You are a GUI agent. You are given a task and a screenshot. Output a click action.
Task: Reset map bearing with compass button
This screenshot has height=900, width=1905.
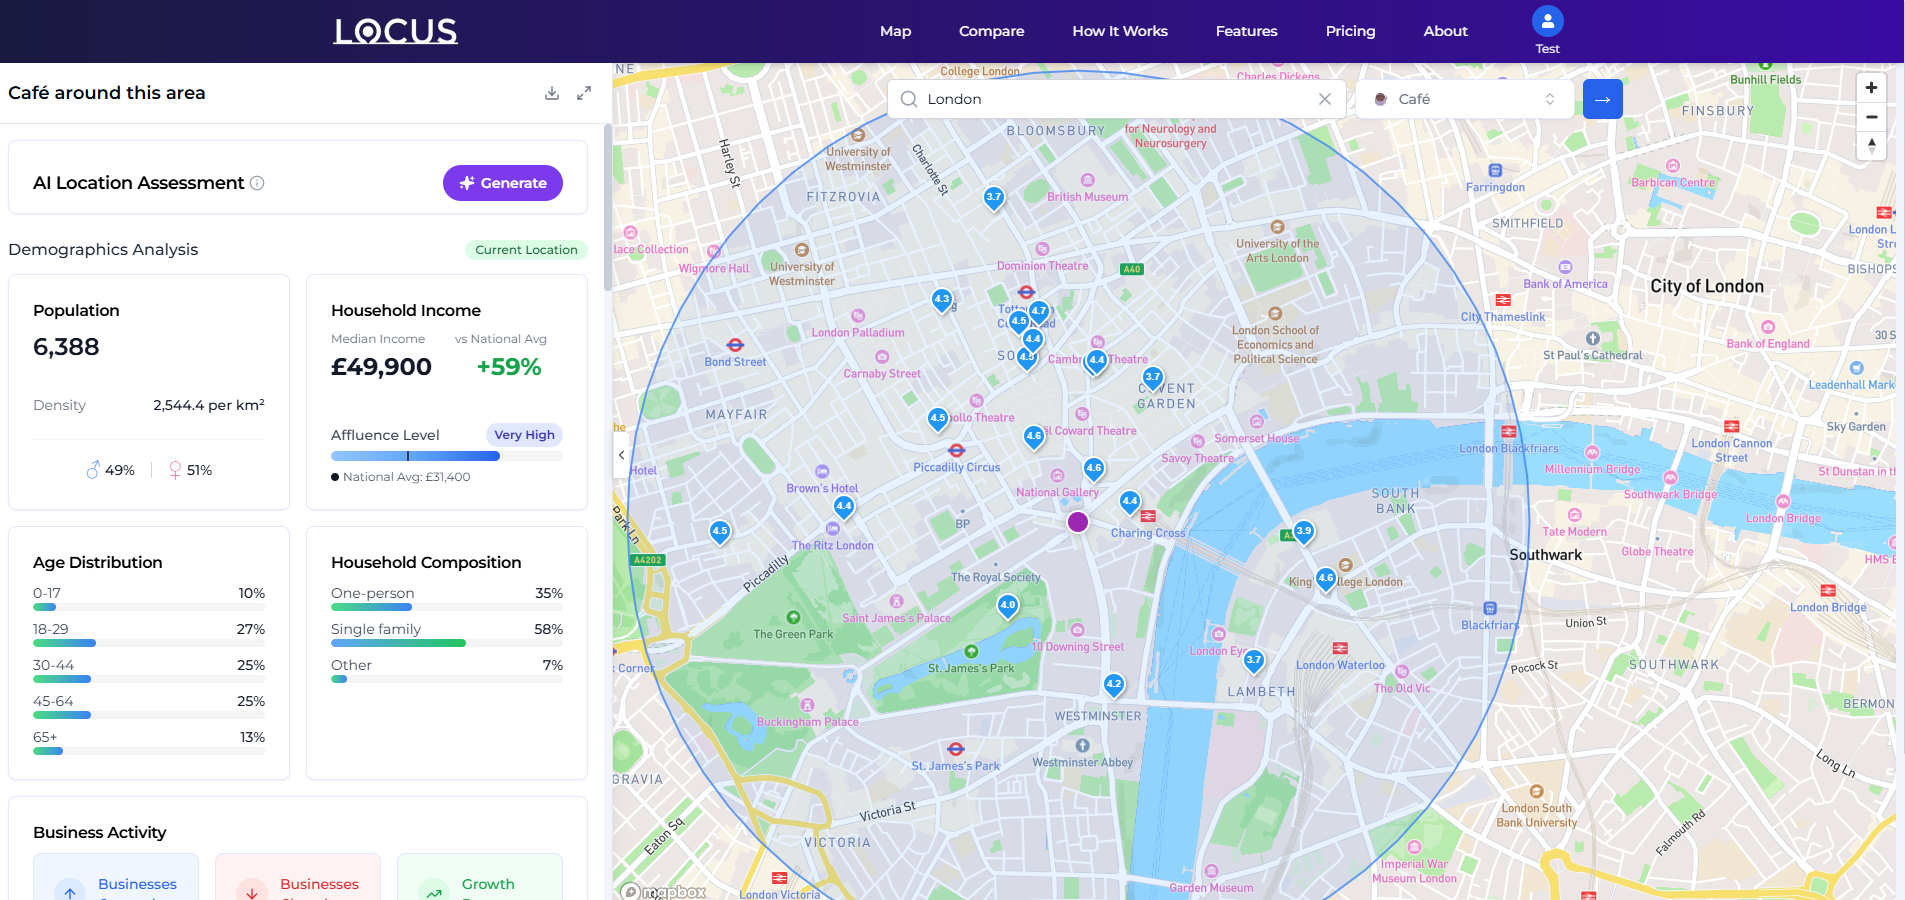1871,146
